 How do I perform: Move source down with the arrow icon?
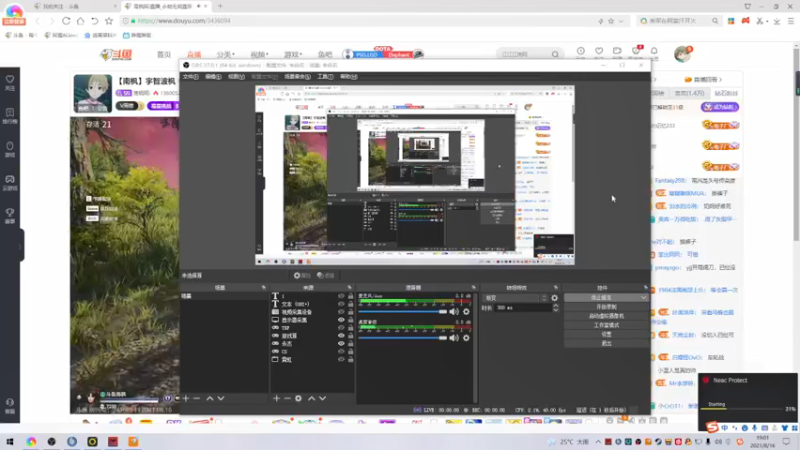[x=322, y=398]
